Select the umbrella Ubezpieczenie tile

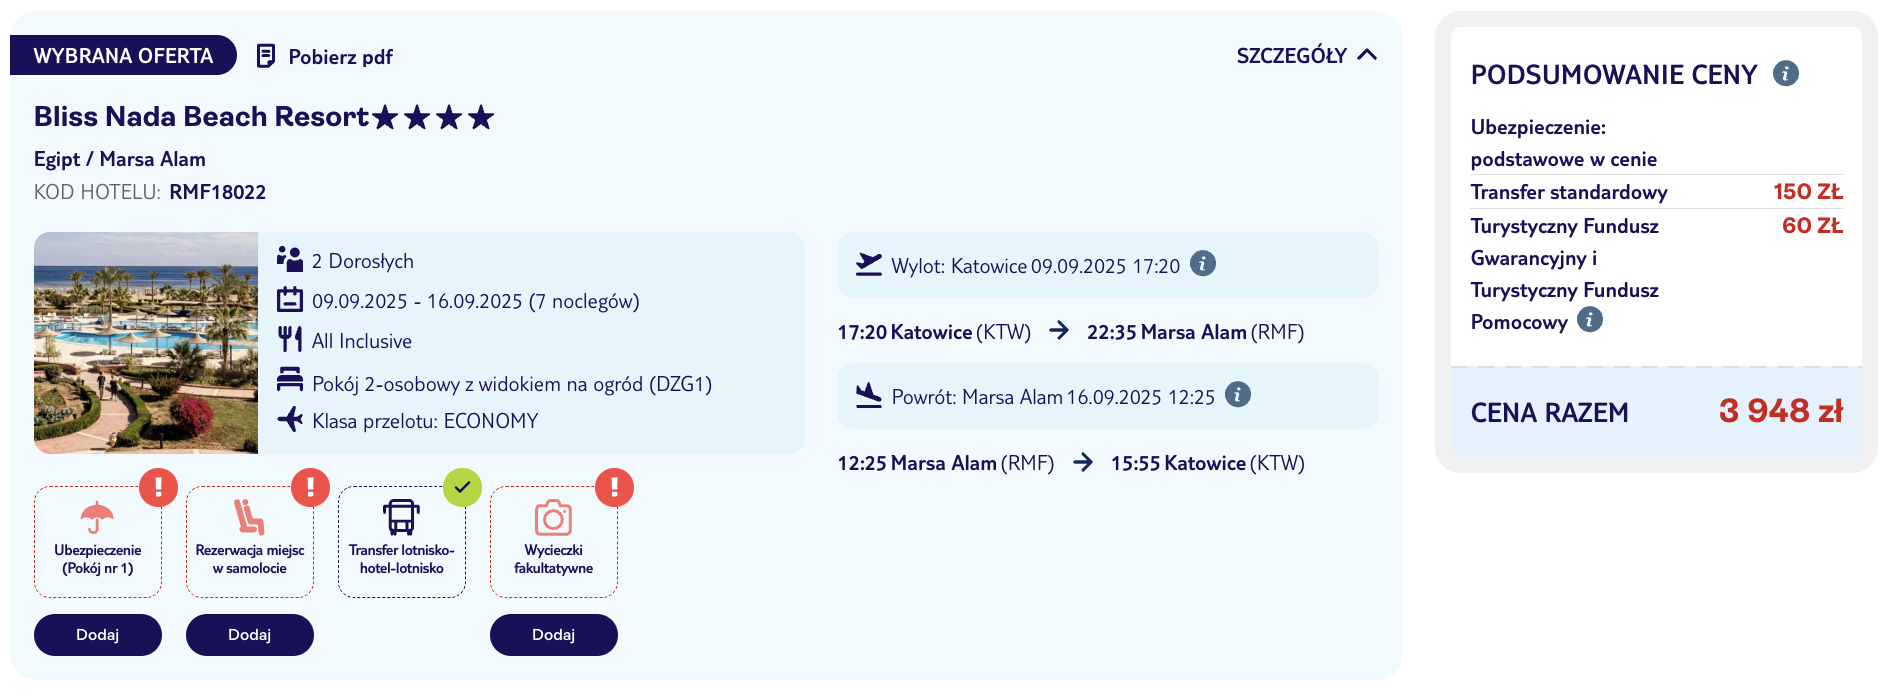click(98, 542)
